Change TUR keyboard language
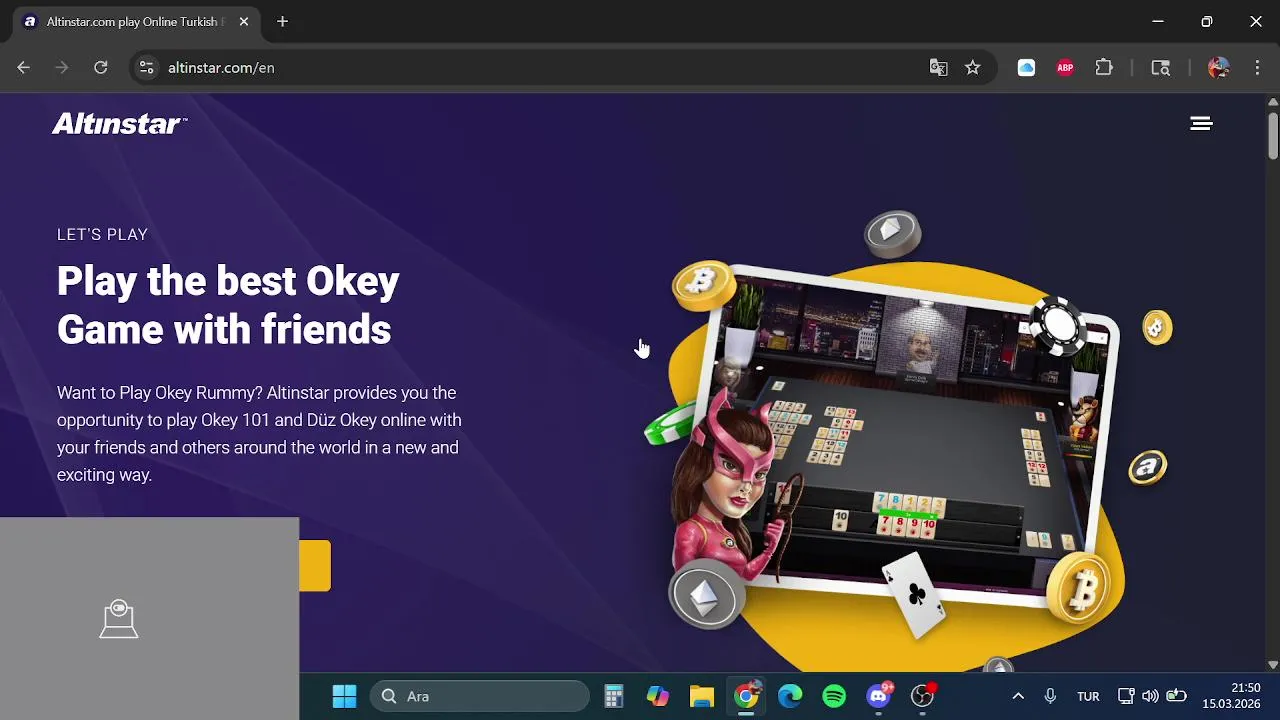The image size is (1280, 720). point(1088,696)
